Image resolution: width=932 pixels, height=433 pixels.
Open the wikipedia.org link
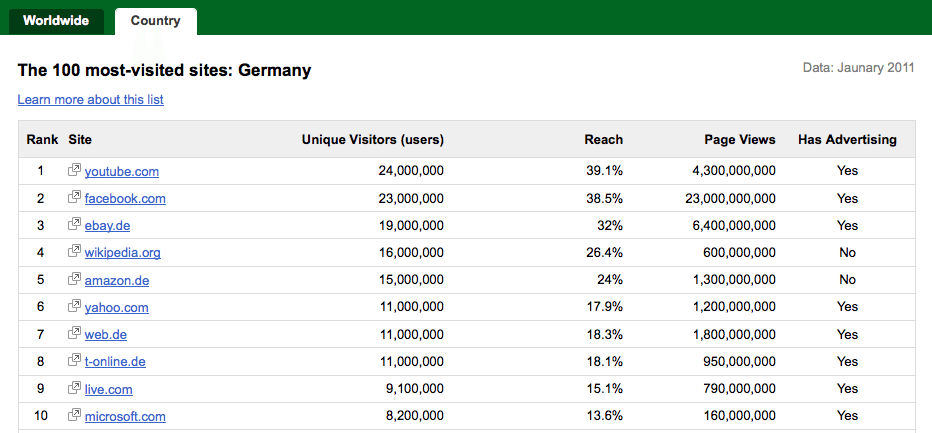tap(122, 253)
